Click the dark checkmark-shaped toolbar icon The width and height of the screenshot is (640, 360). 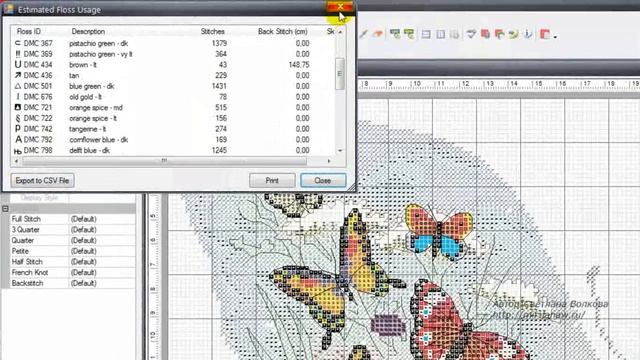(x=471, y=34)
